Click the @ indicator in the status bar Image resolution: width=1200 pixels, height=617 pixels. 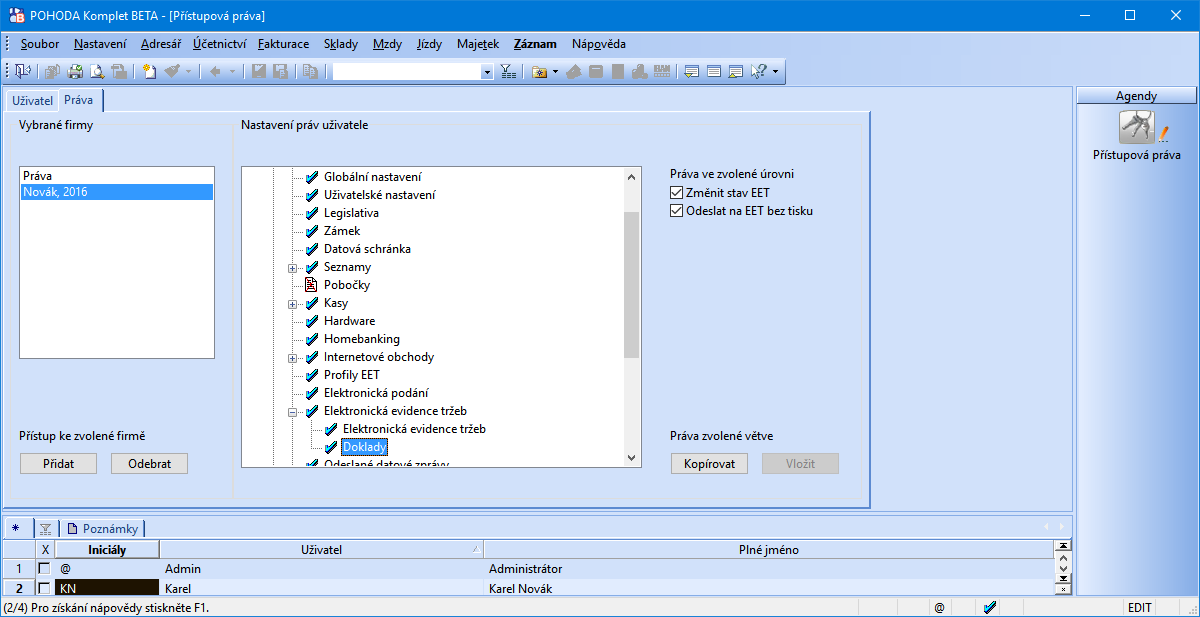pos(939,607)
